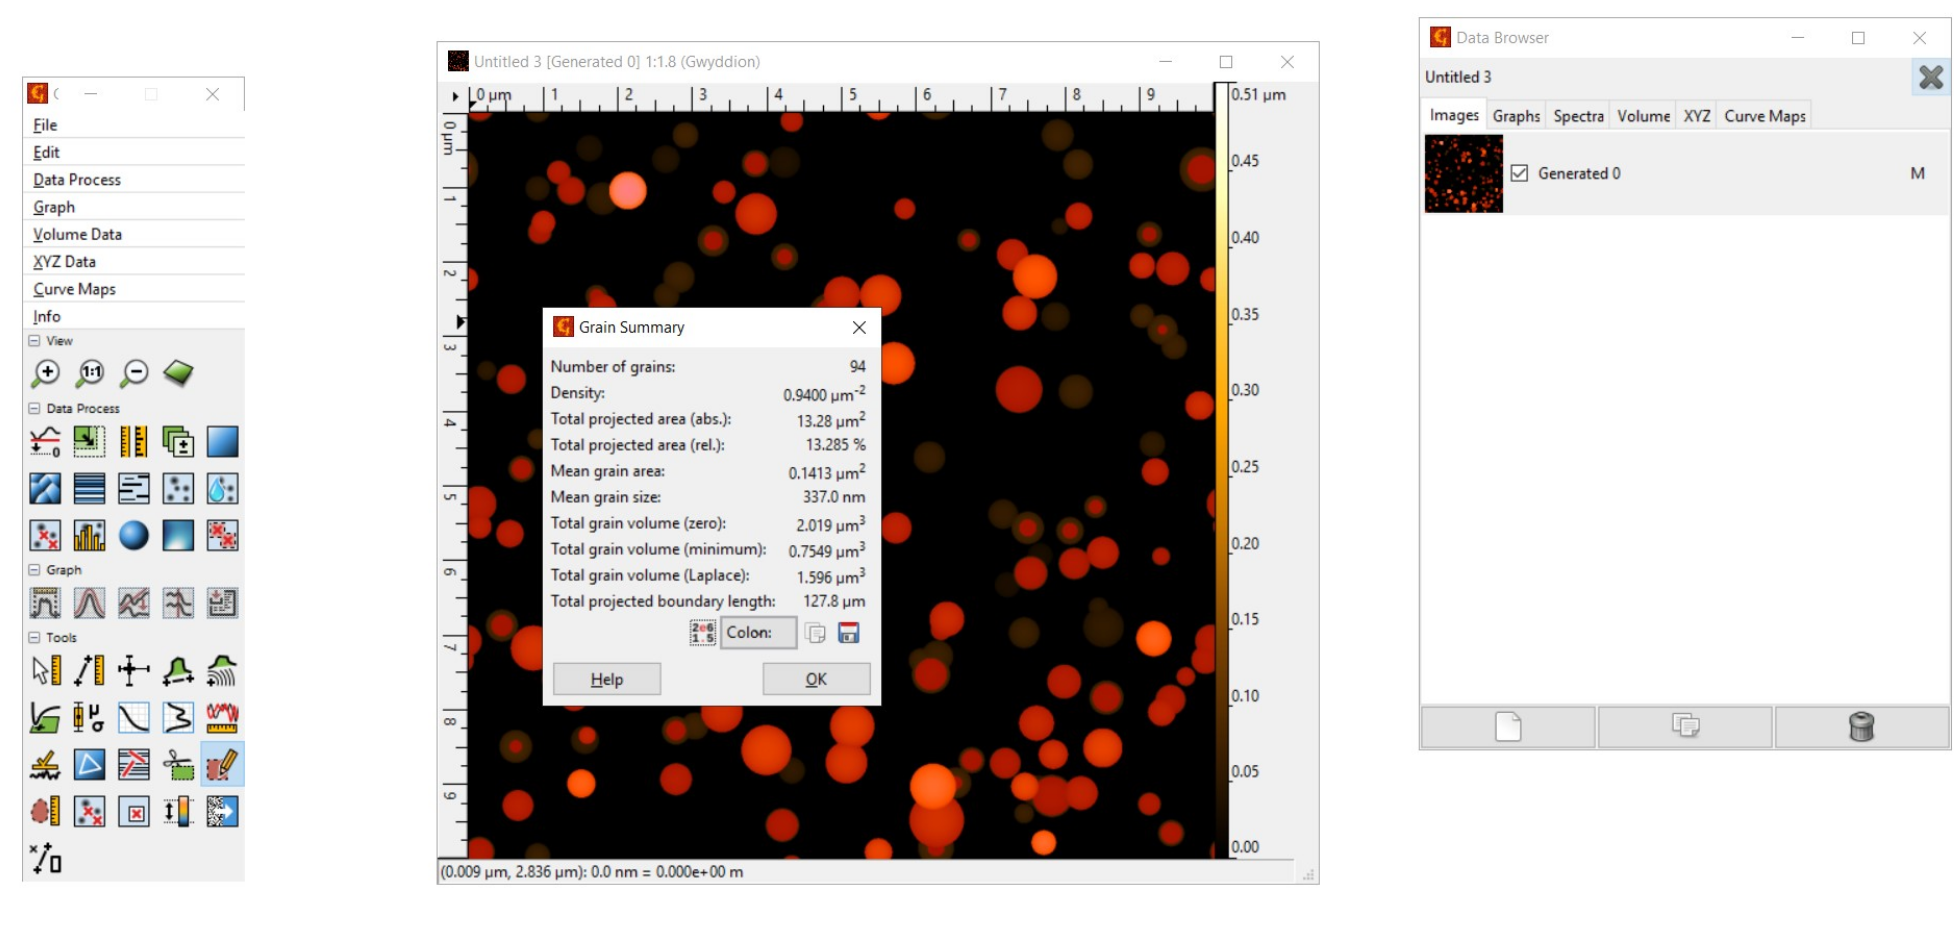Select the Generated 0 thumbnail in Data Browser

click(1464, 174)
